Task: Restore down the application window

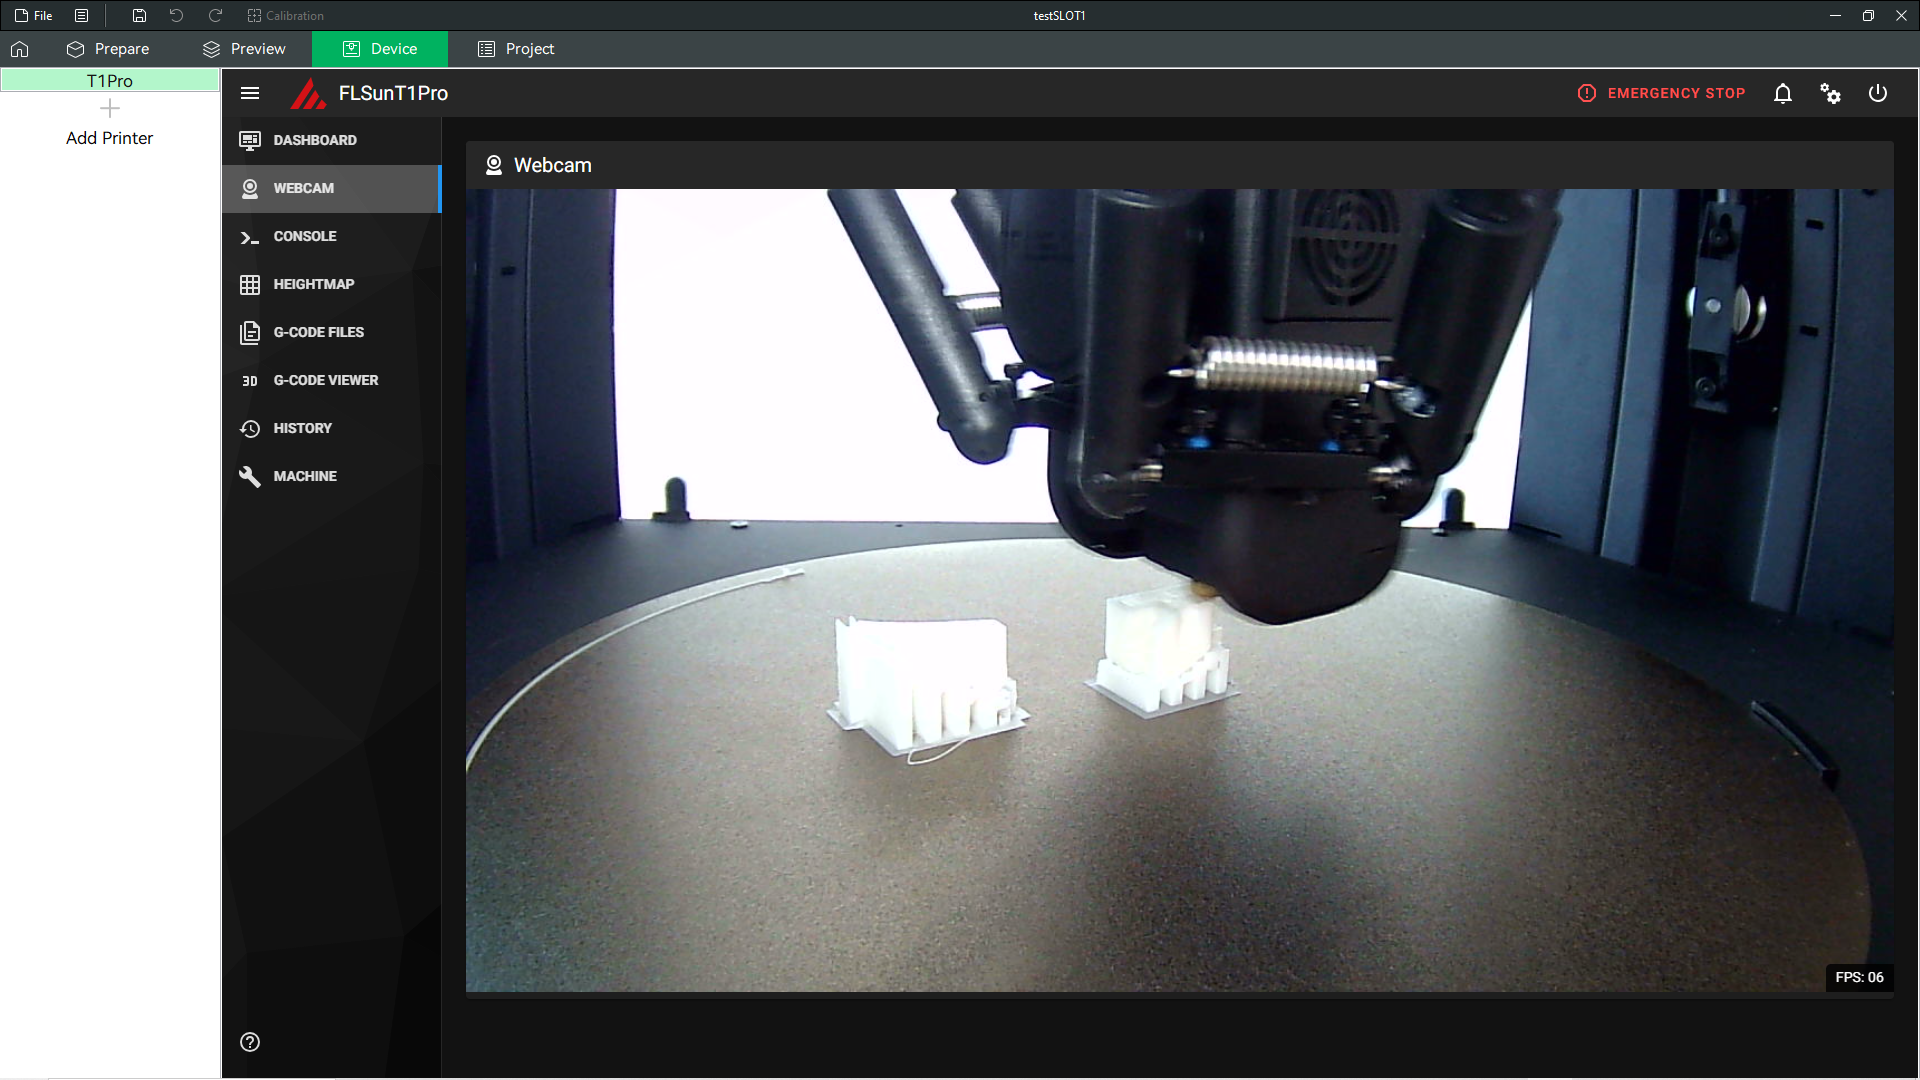Action: coord(1868,15)
